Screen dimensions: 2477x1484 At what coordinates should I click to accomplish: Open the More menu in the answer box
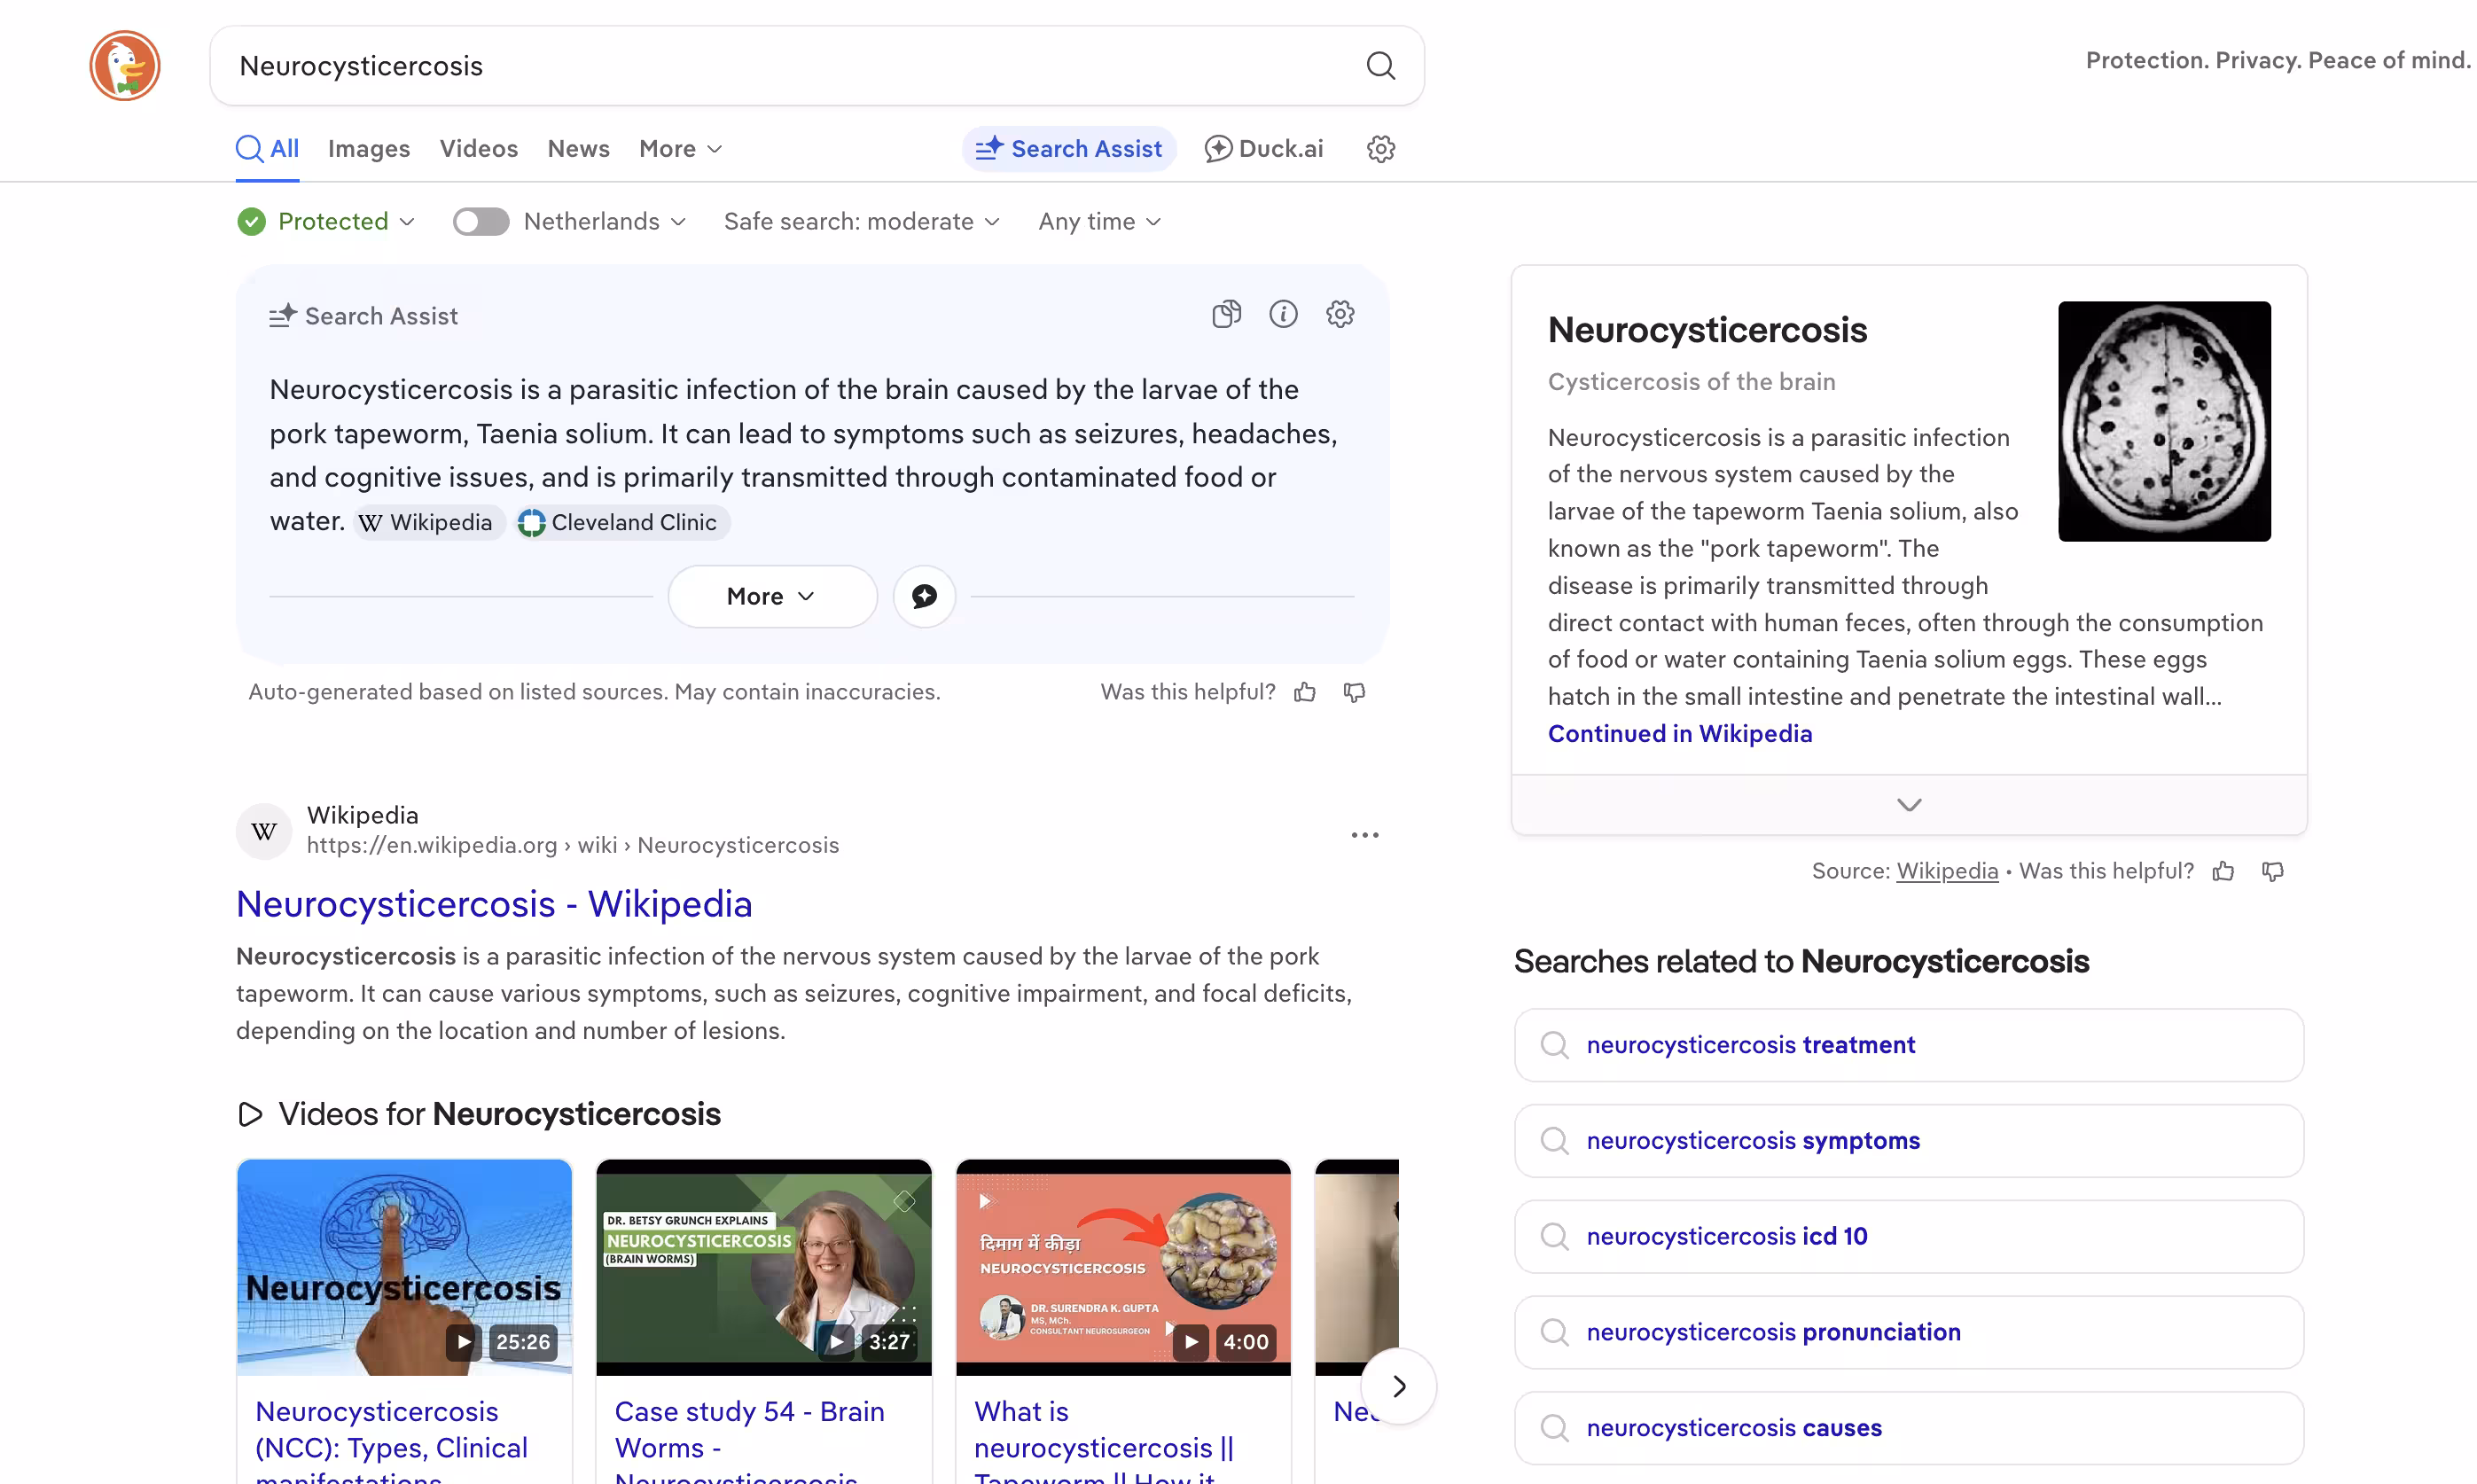(x=771, y=595)
